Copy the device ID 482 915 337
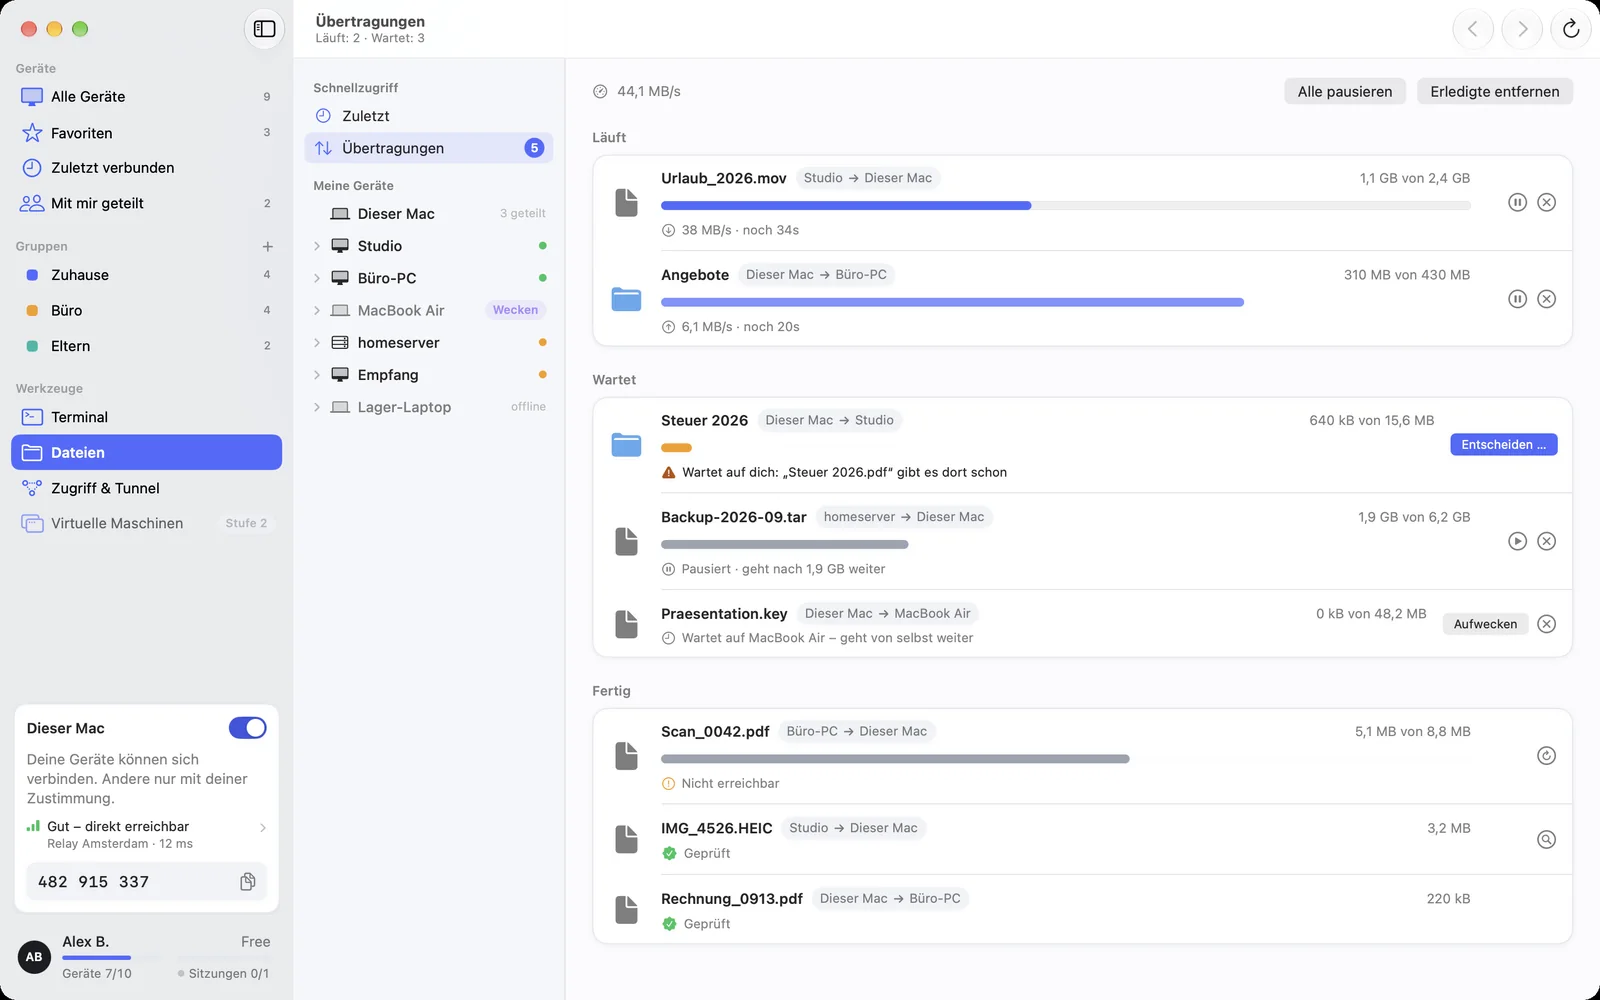Screen dimensions: 1600x1000 (x=248, y=882)
